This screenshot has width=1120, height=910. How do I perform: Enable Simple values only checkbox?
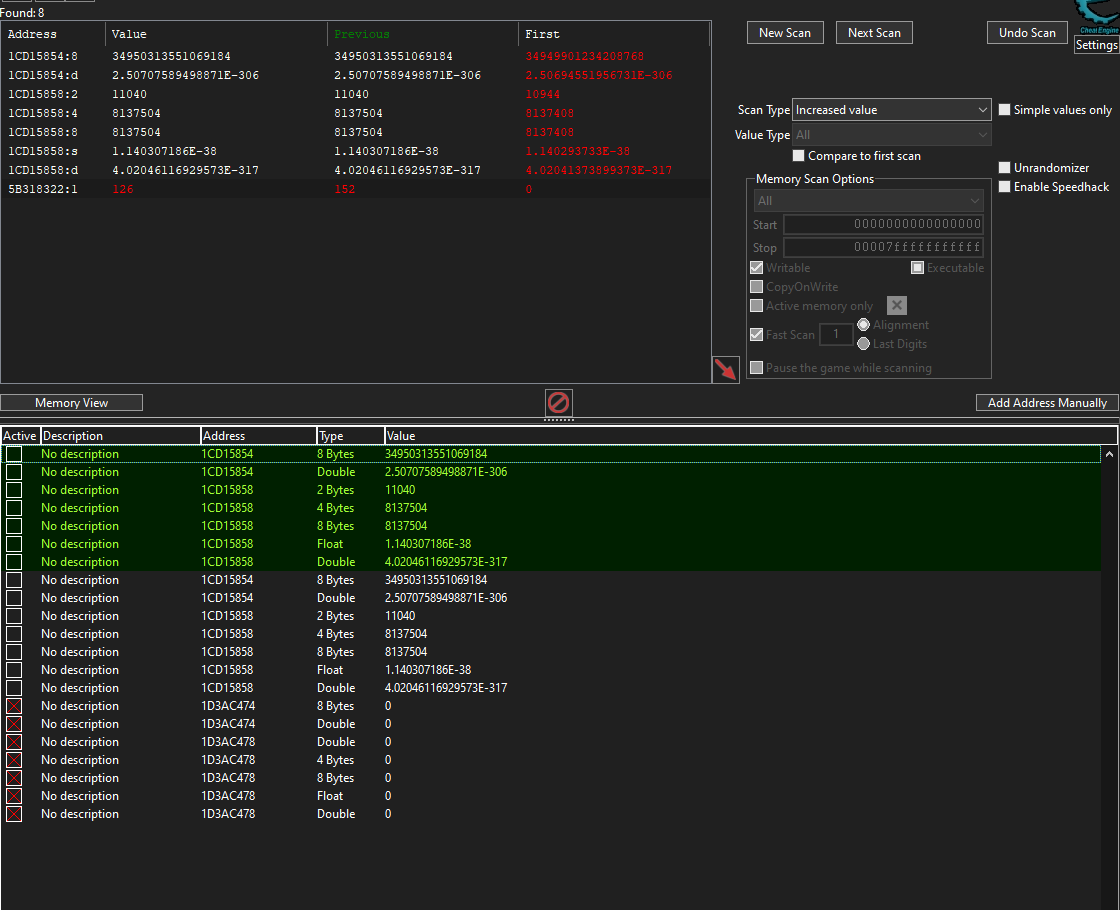pyautogui.click(x=1005, y=110)
